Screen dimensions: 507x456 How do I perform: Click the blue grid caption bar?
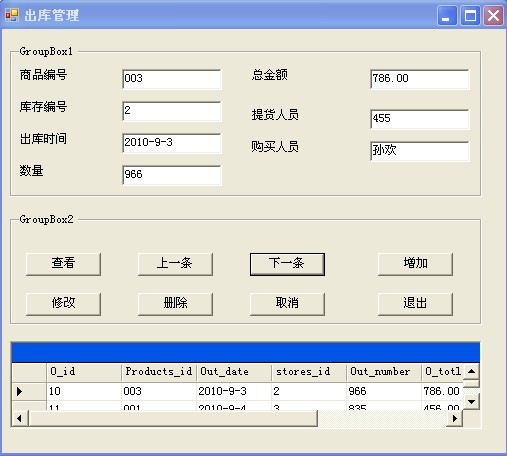(246, 352)
